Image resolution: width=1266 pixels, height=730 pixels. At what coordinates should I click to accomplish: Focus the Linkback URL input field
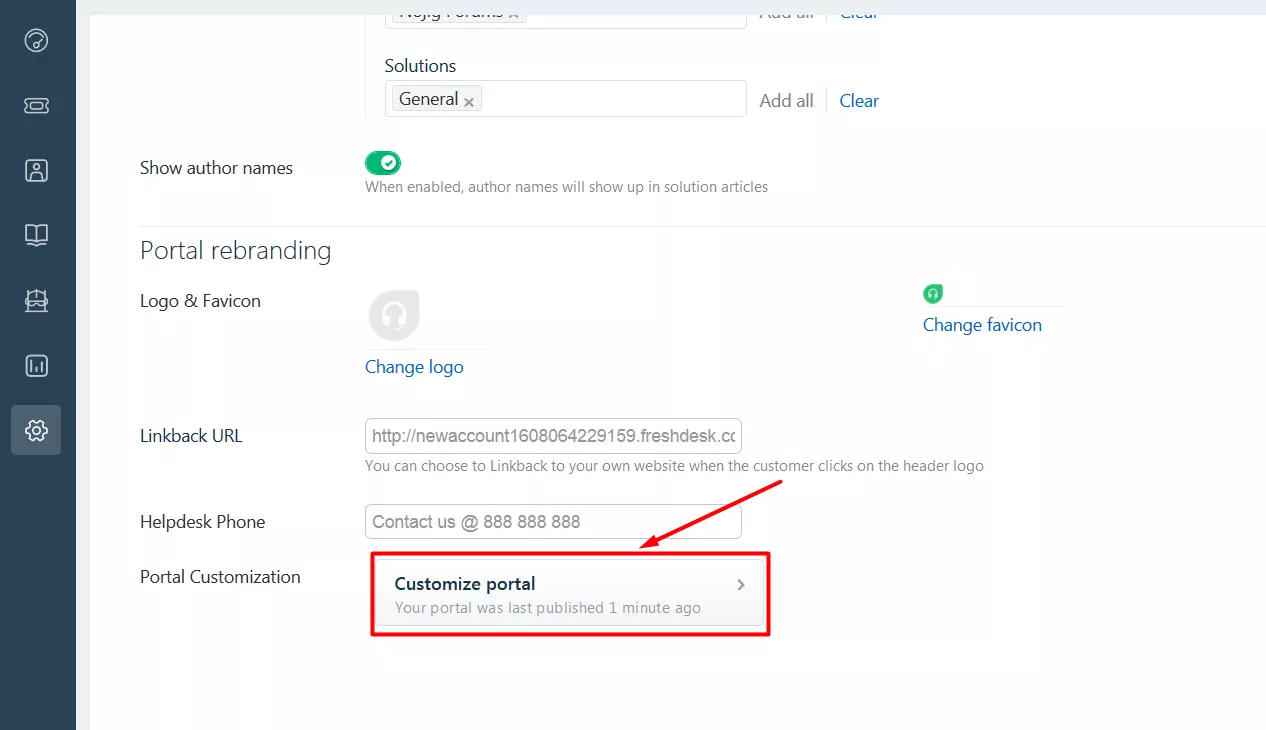click(553, 436)
